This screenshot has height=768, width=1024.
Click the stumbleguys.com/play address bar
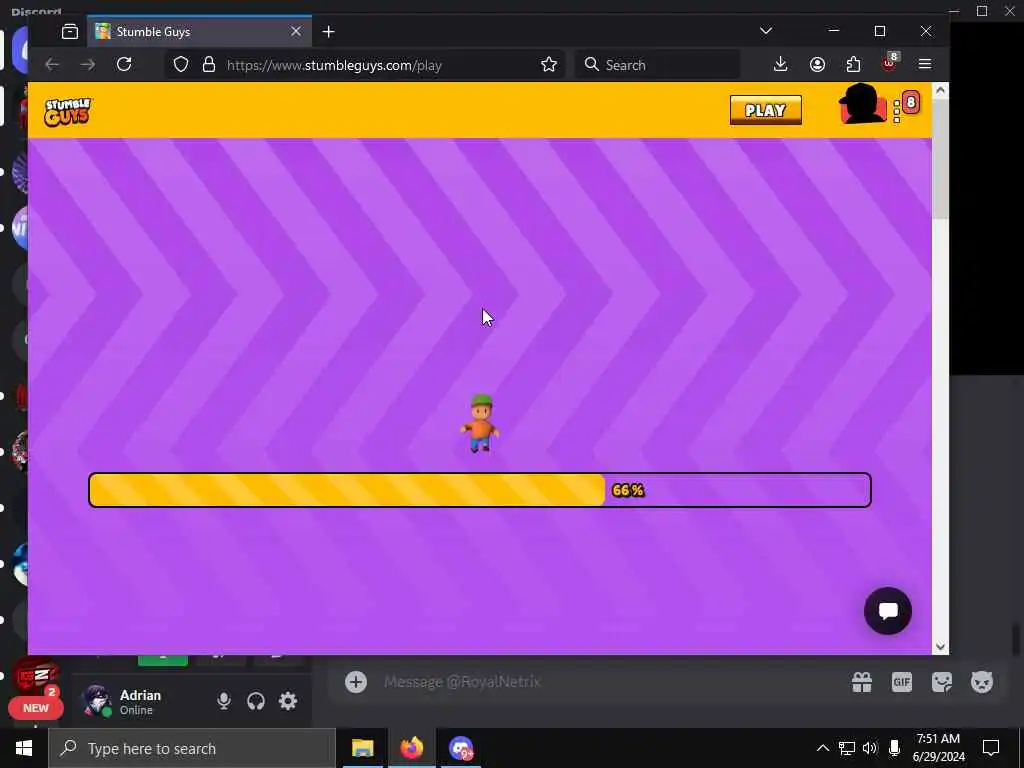[x=366, y=65]
